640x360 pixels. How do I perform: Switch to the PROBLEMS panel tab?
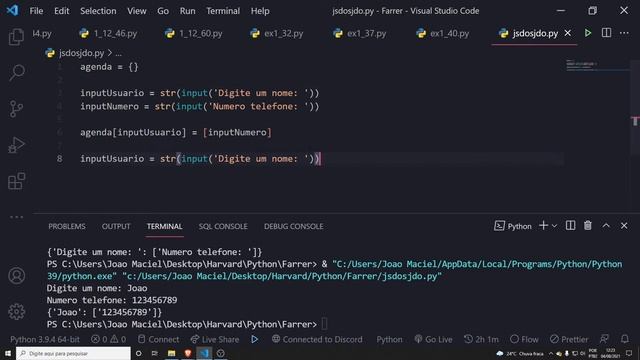67,227
